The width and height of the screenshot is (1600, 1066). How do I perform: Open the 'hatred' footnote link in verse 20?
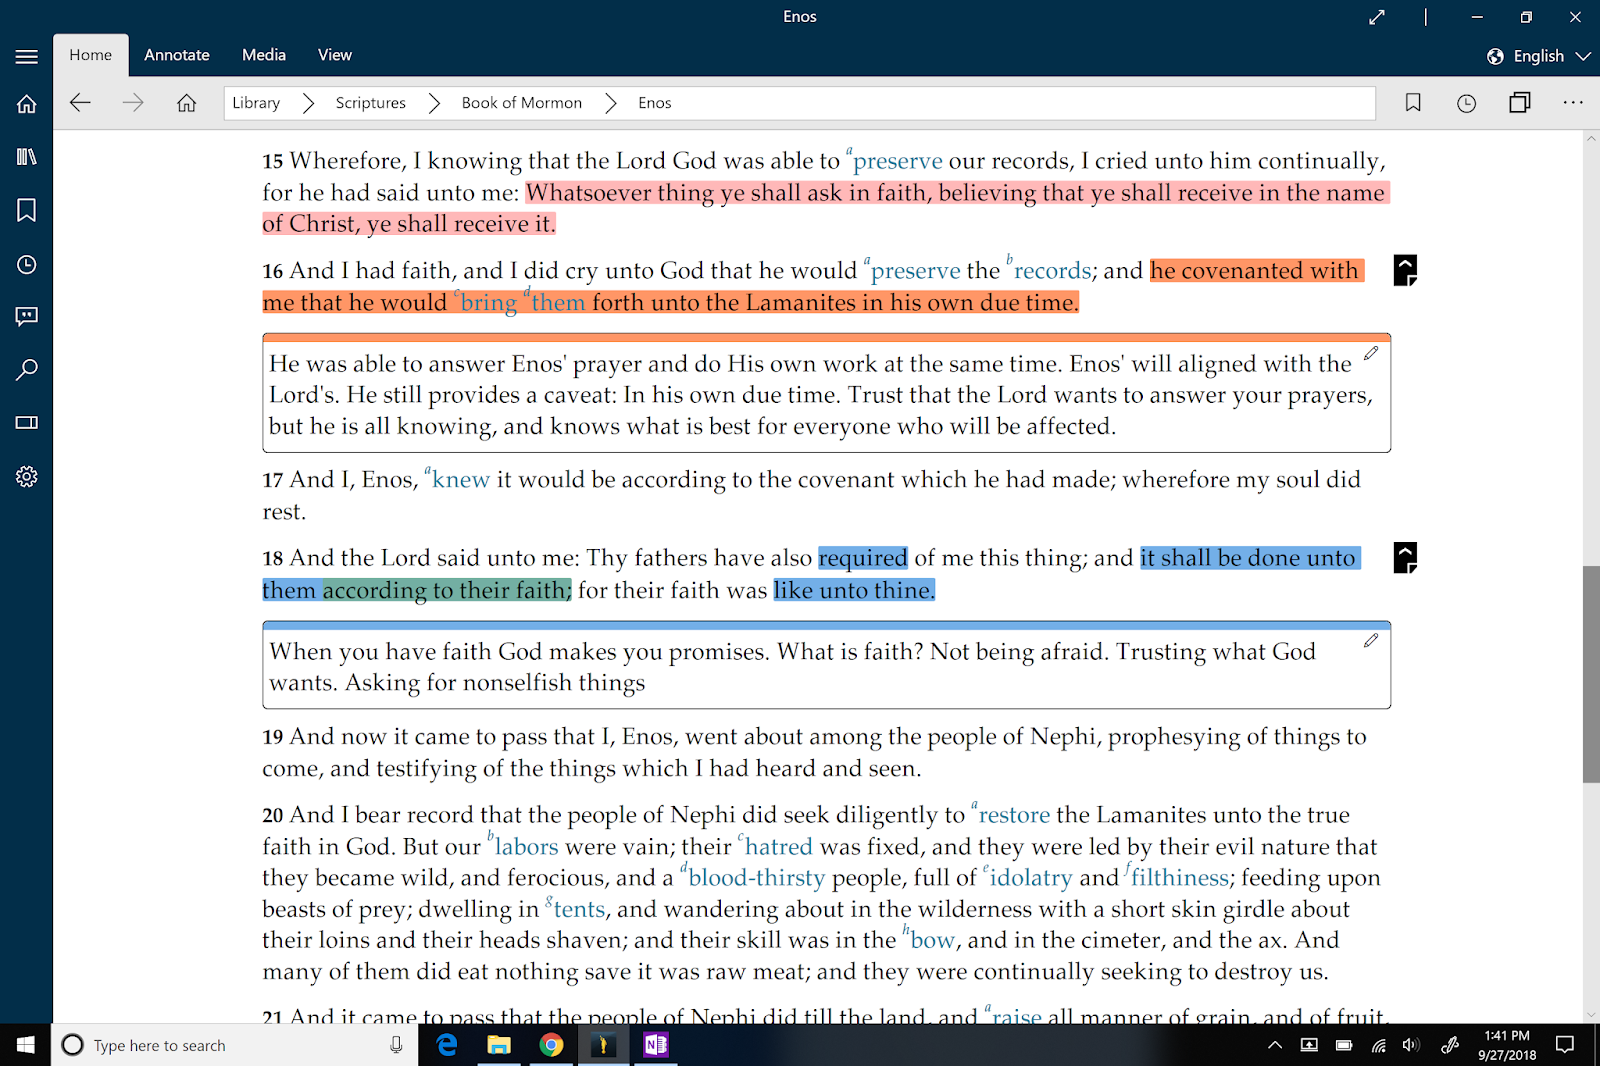point(778,847)
